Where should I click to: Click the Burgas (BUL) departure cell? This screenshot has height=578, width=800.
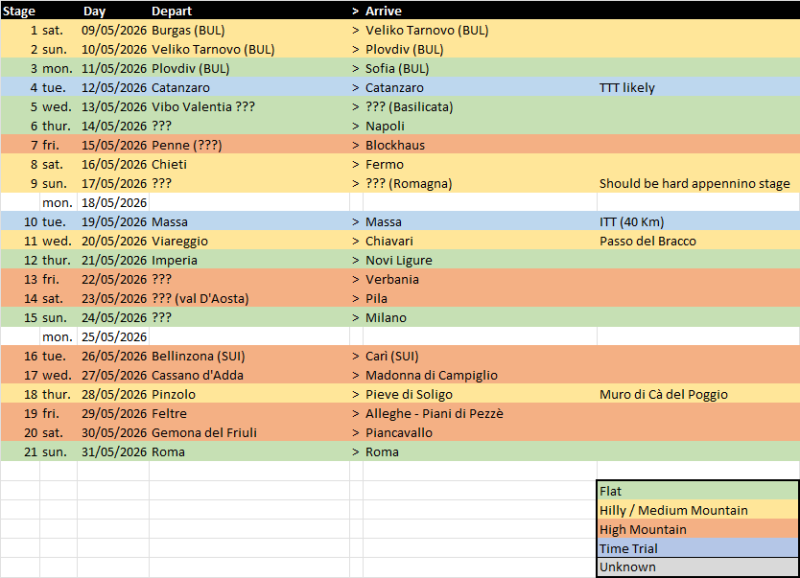(190, 30)
